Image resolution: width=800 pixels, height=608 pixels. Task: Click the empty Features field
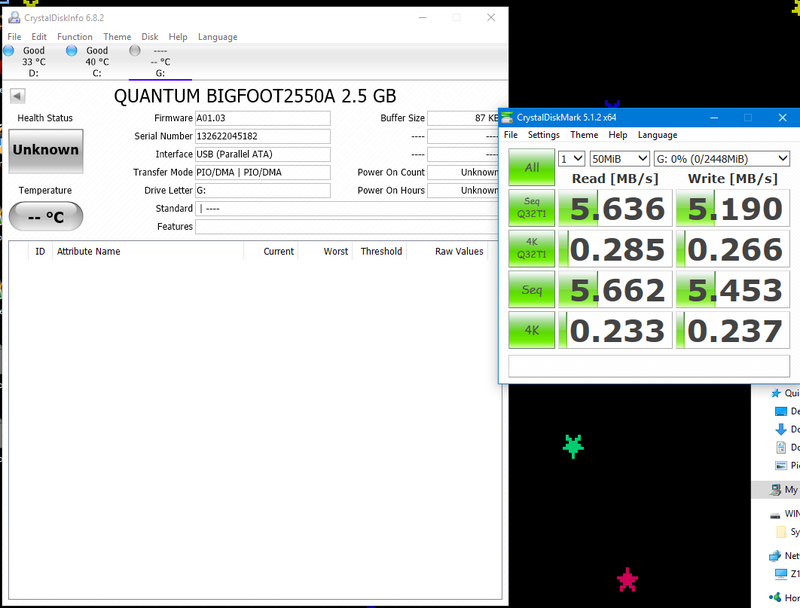click(x=347, y=227)
